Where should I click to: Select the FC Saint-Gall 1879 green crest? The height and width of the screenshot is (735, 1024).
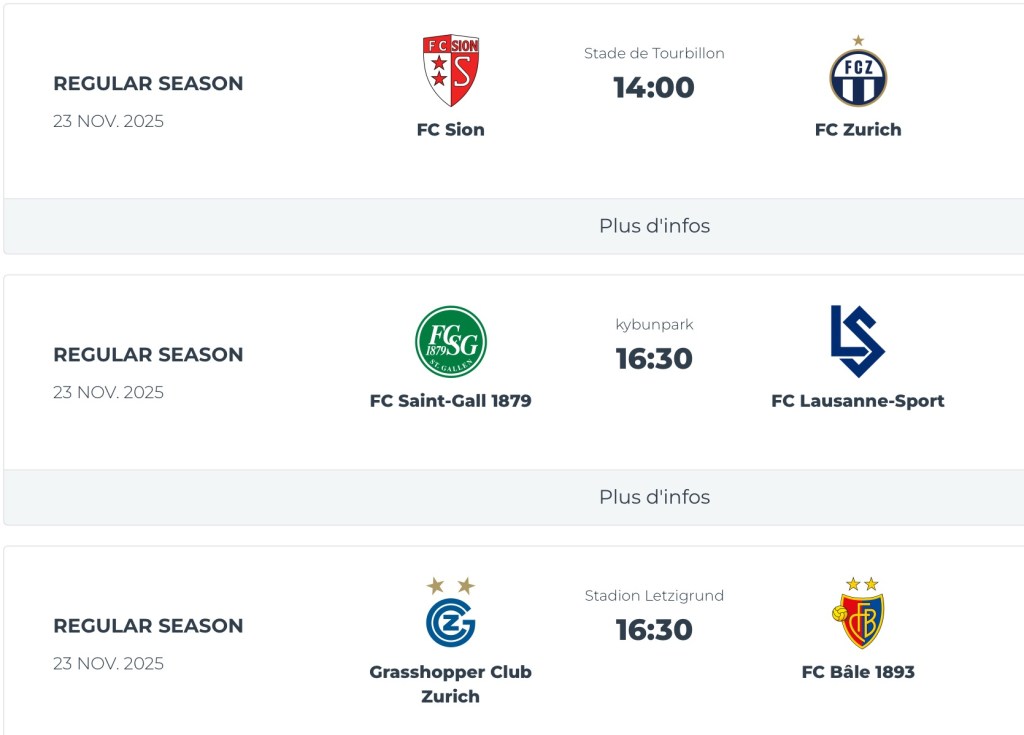point(450,342)
